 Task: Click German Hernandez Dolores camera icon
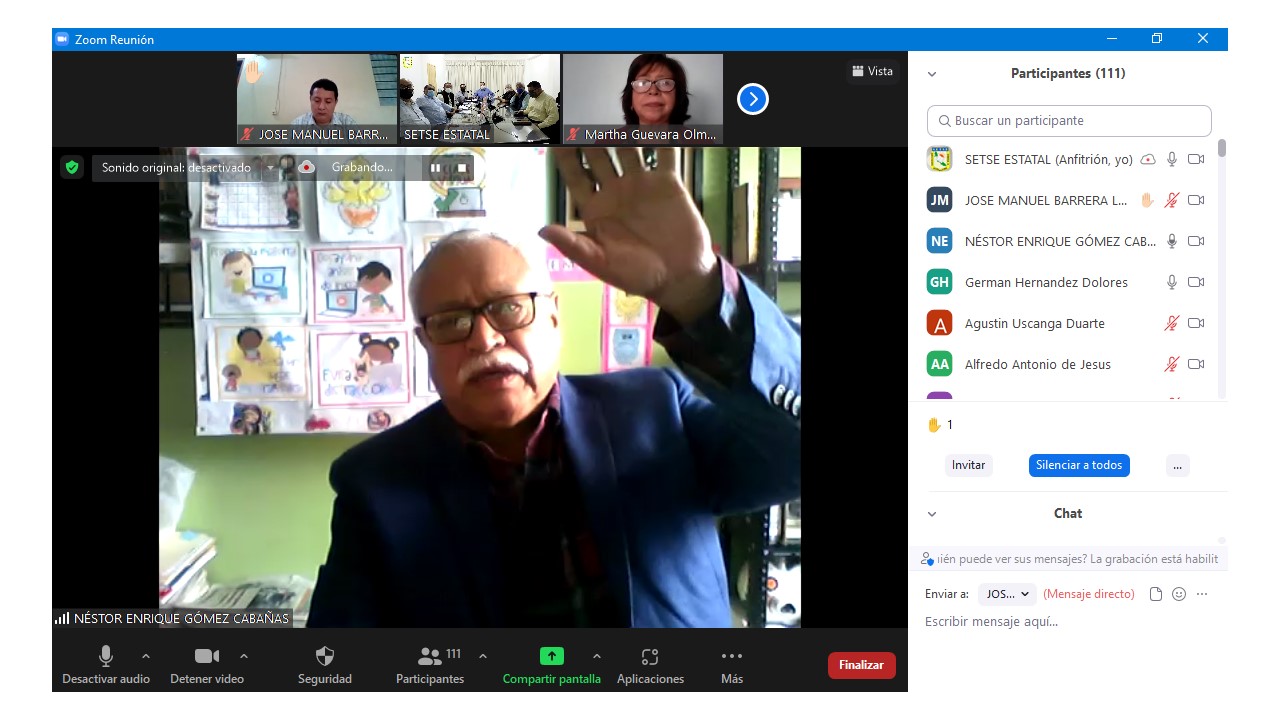(x=1196, y=282)
